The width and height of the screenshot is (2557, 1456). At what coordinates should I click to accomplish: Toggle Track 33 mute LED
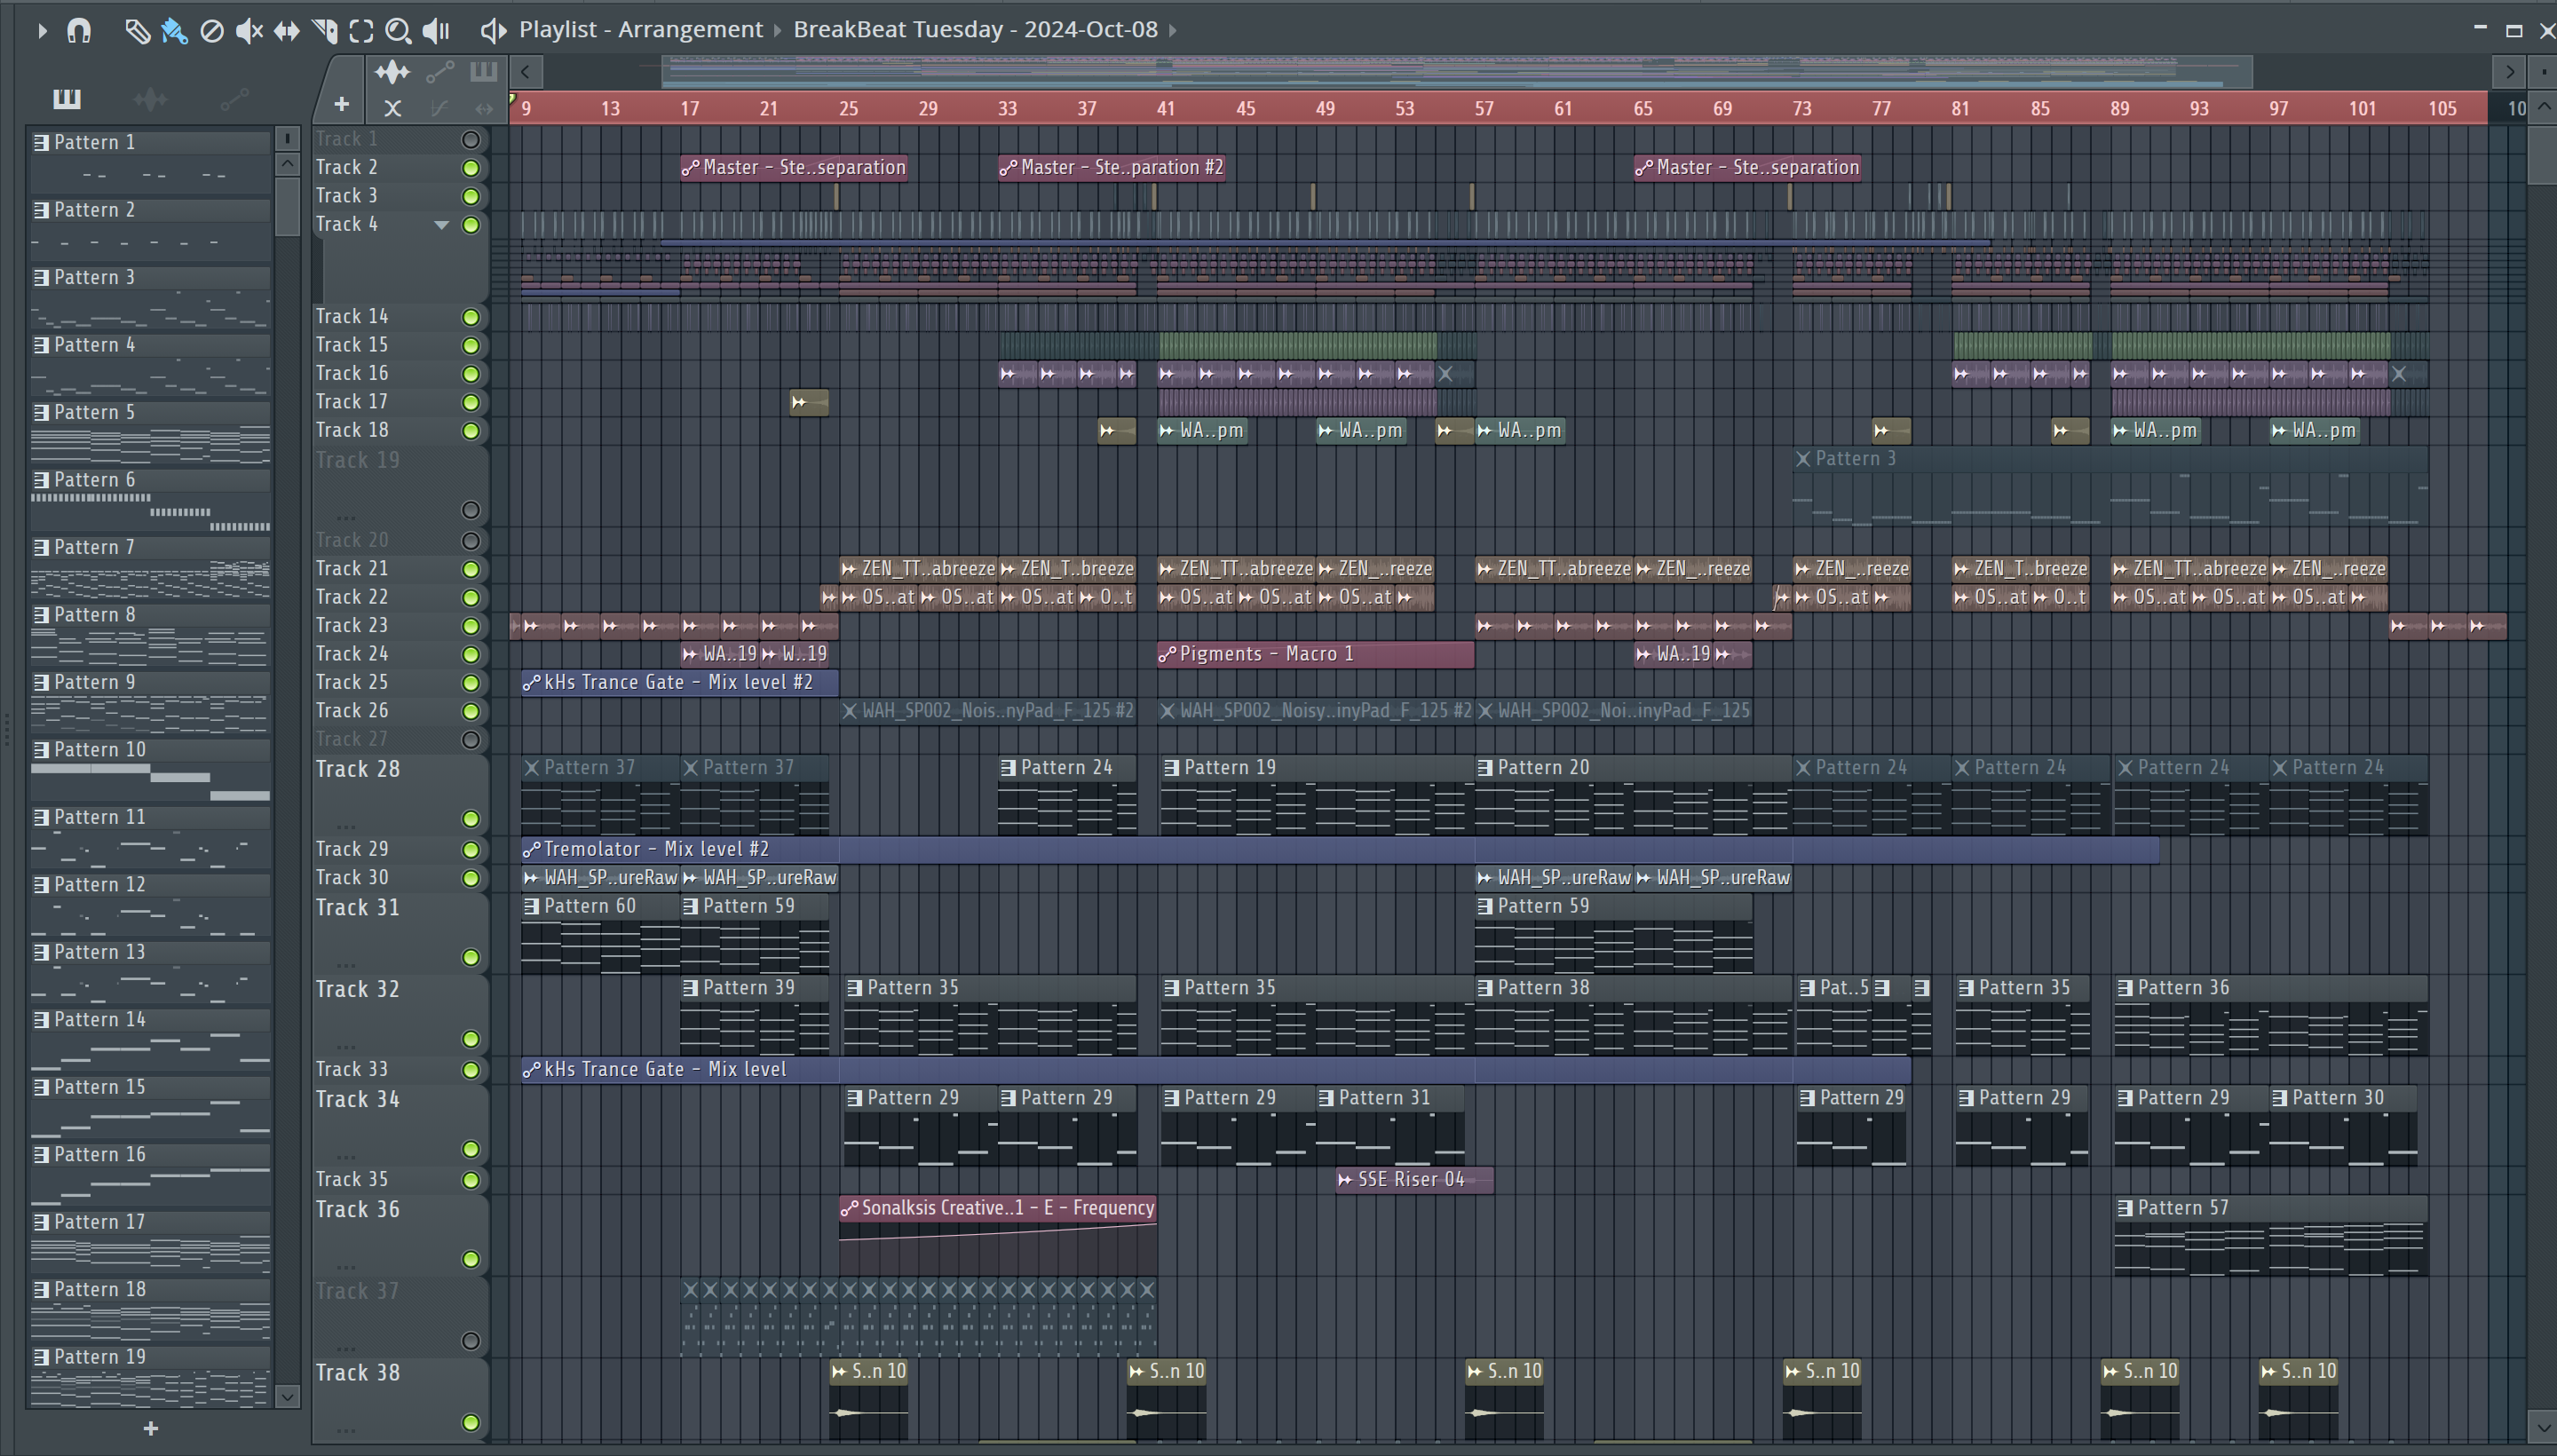(x=470, y=1070)
